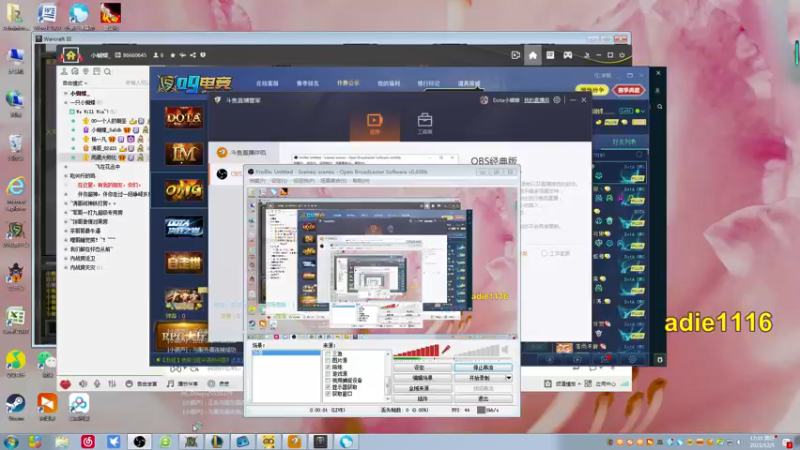800x450 pixels.
Task: Switch to 道具商城 tab in 09 platform
Action: [x=469, y=83]
